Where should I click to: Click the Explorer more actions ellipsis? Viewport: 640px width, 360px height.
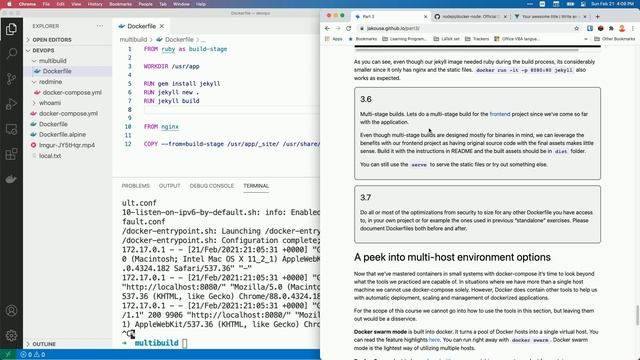click(100, 26)
